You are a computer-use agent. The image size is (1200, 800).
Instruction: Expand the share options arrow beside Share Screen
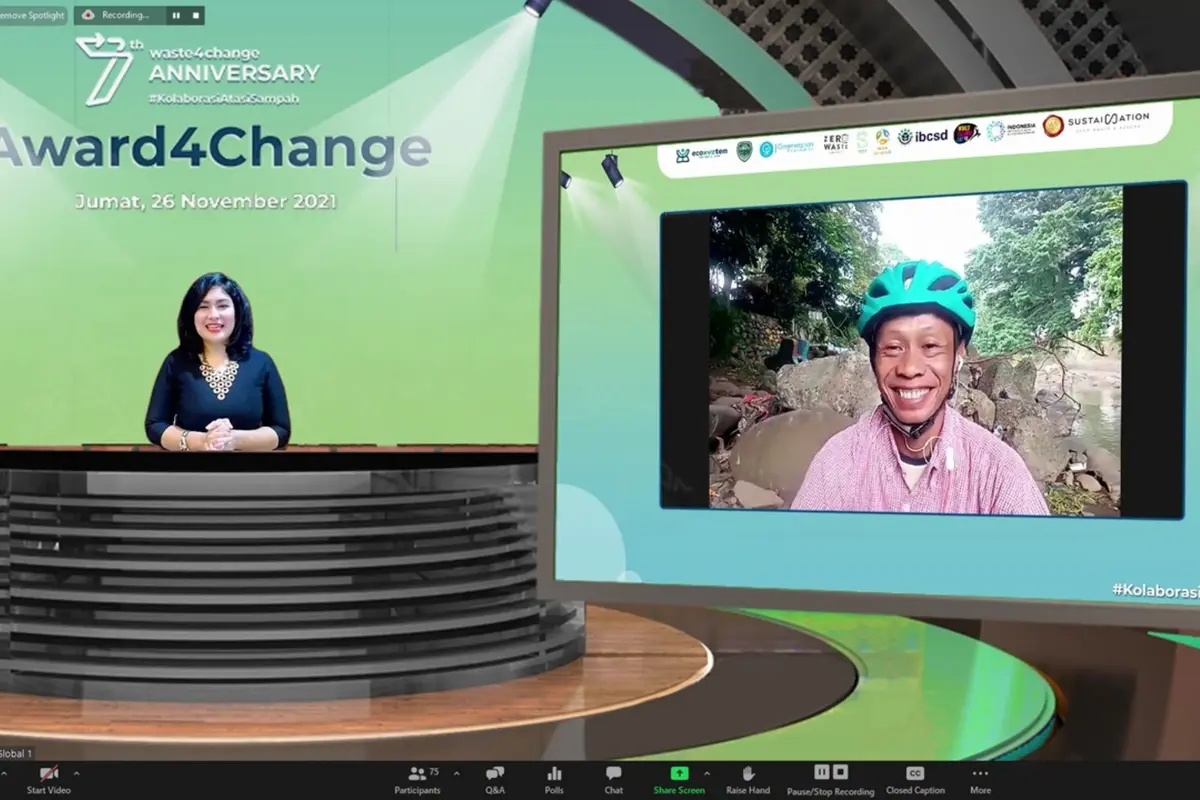pyautogui.click(x=706, y=773)
